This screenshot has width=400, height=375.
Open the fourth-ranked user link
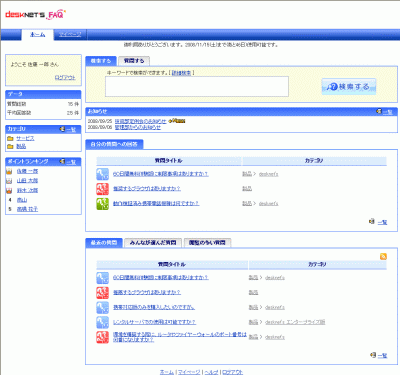22,200
